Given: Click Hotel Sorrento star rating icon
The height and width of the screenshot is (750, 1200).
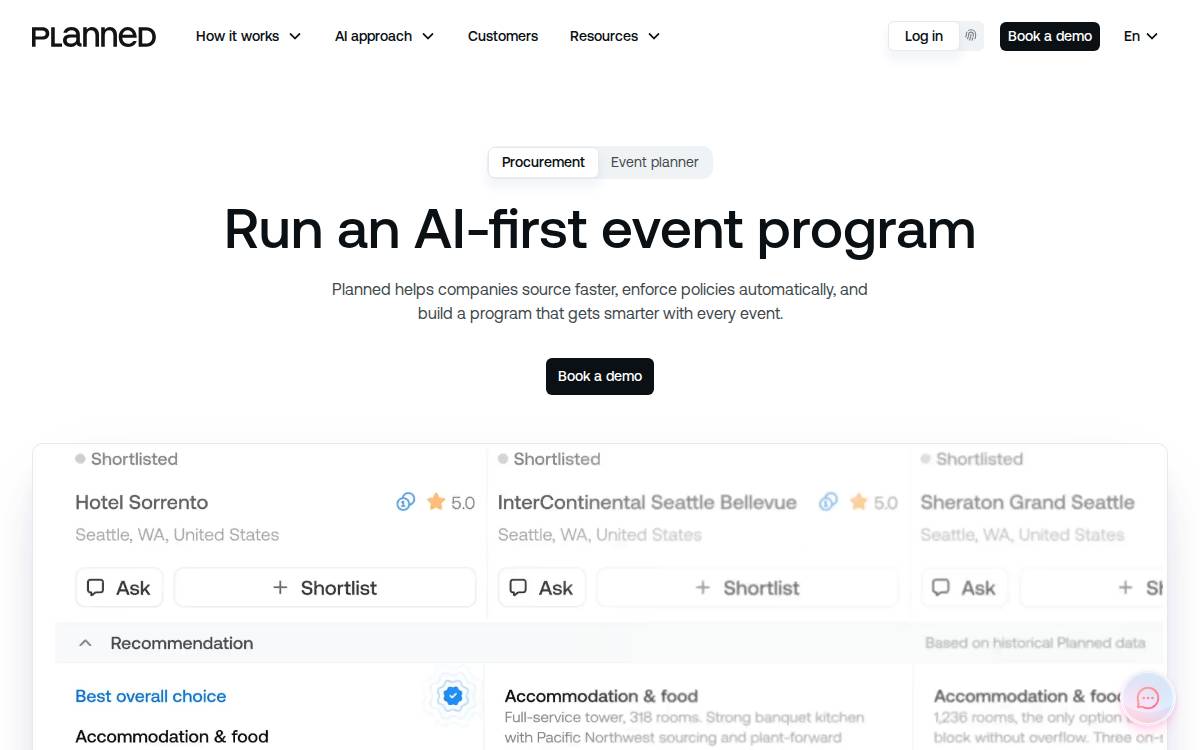Looking at the screenshot, I should 436,502.
